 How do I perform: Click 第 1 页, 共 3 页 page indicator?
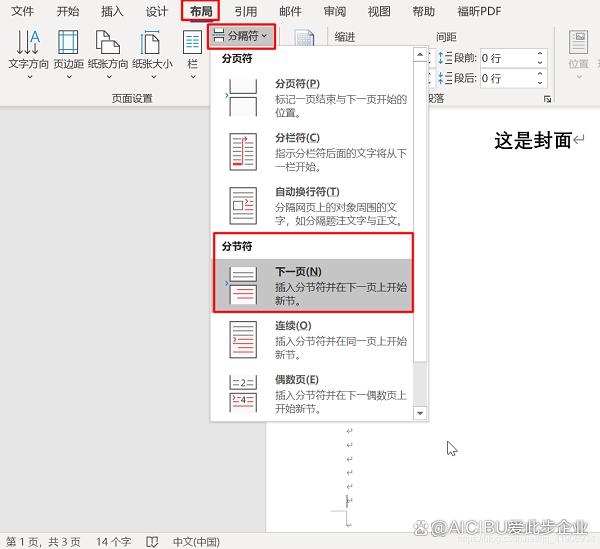click(x=43, y=542)
